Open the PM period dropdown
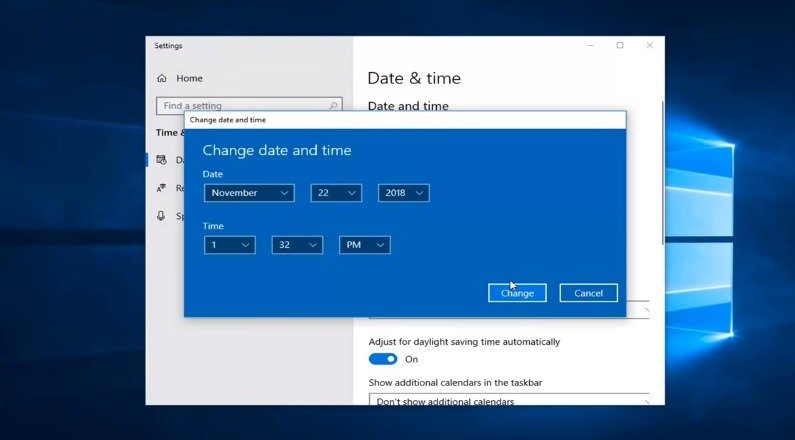The width and height of the screenshot is (795, 440). point(364,245)
